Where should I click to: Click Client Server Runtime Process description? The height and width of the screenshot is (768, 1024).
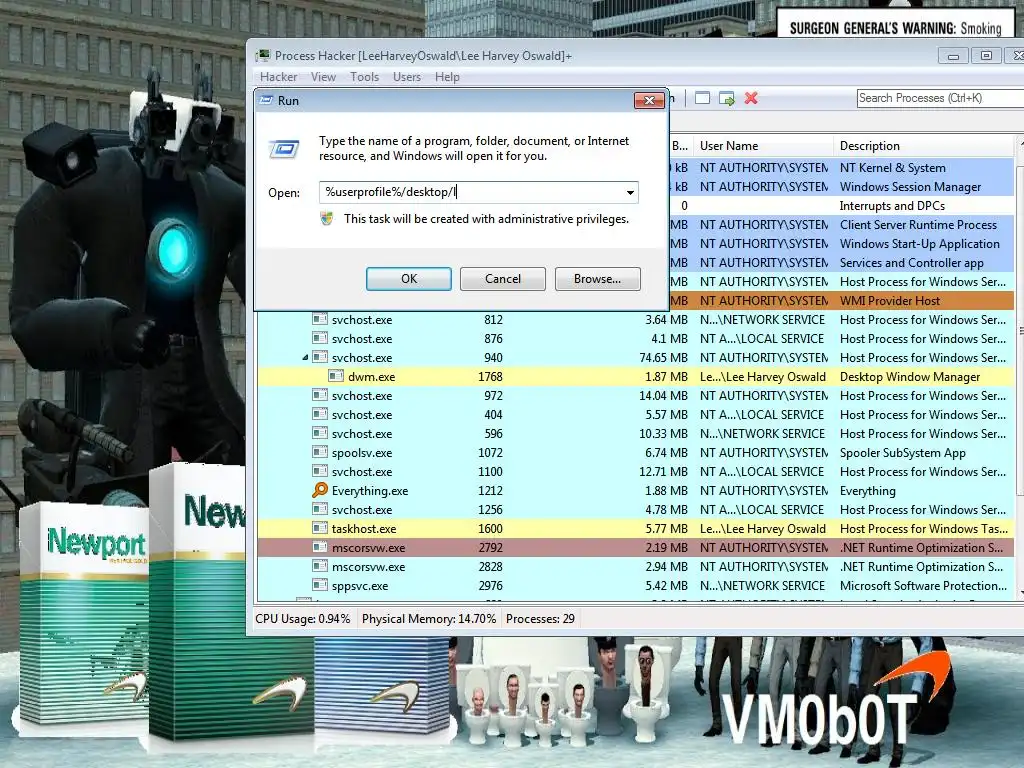918,224
